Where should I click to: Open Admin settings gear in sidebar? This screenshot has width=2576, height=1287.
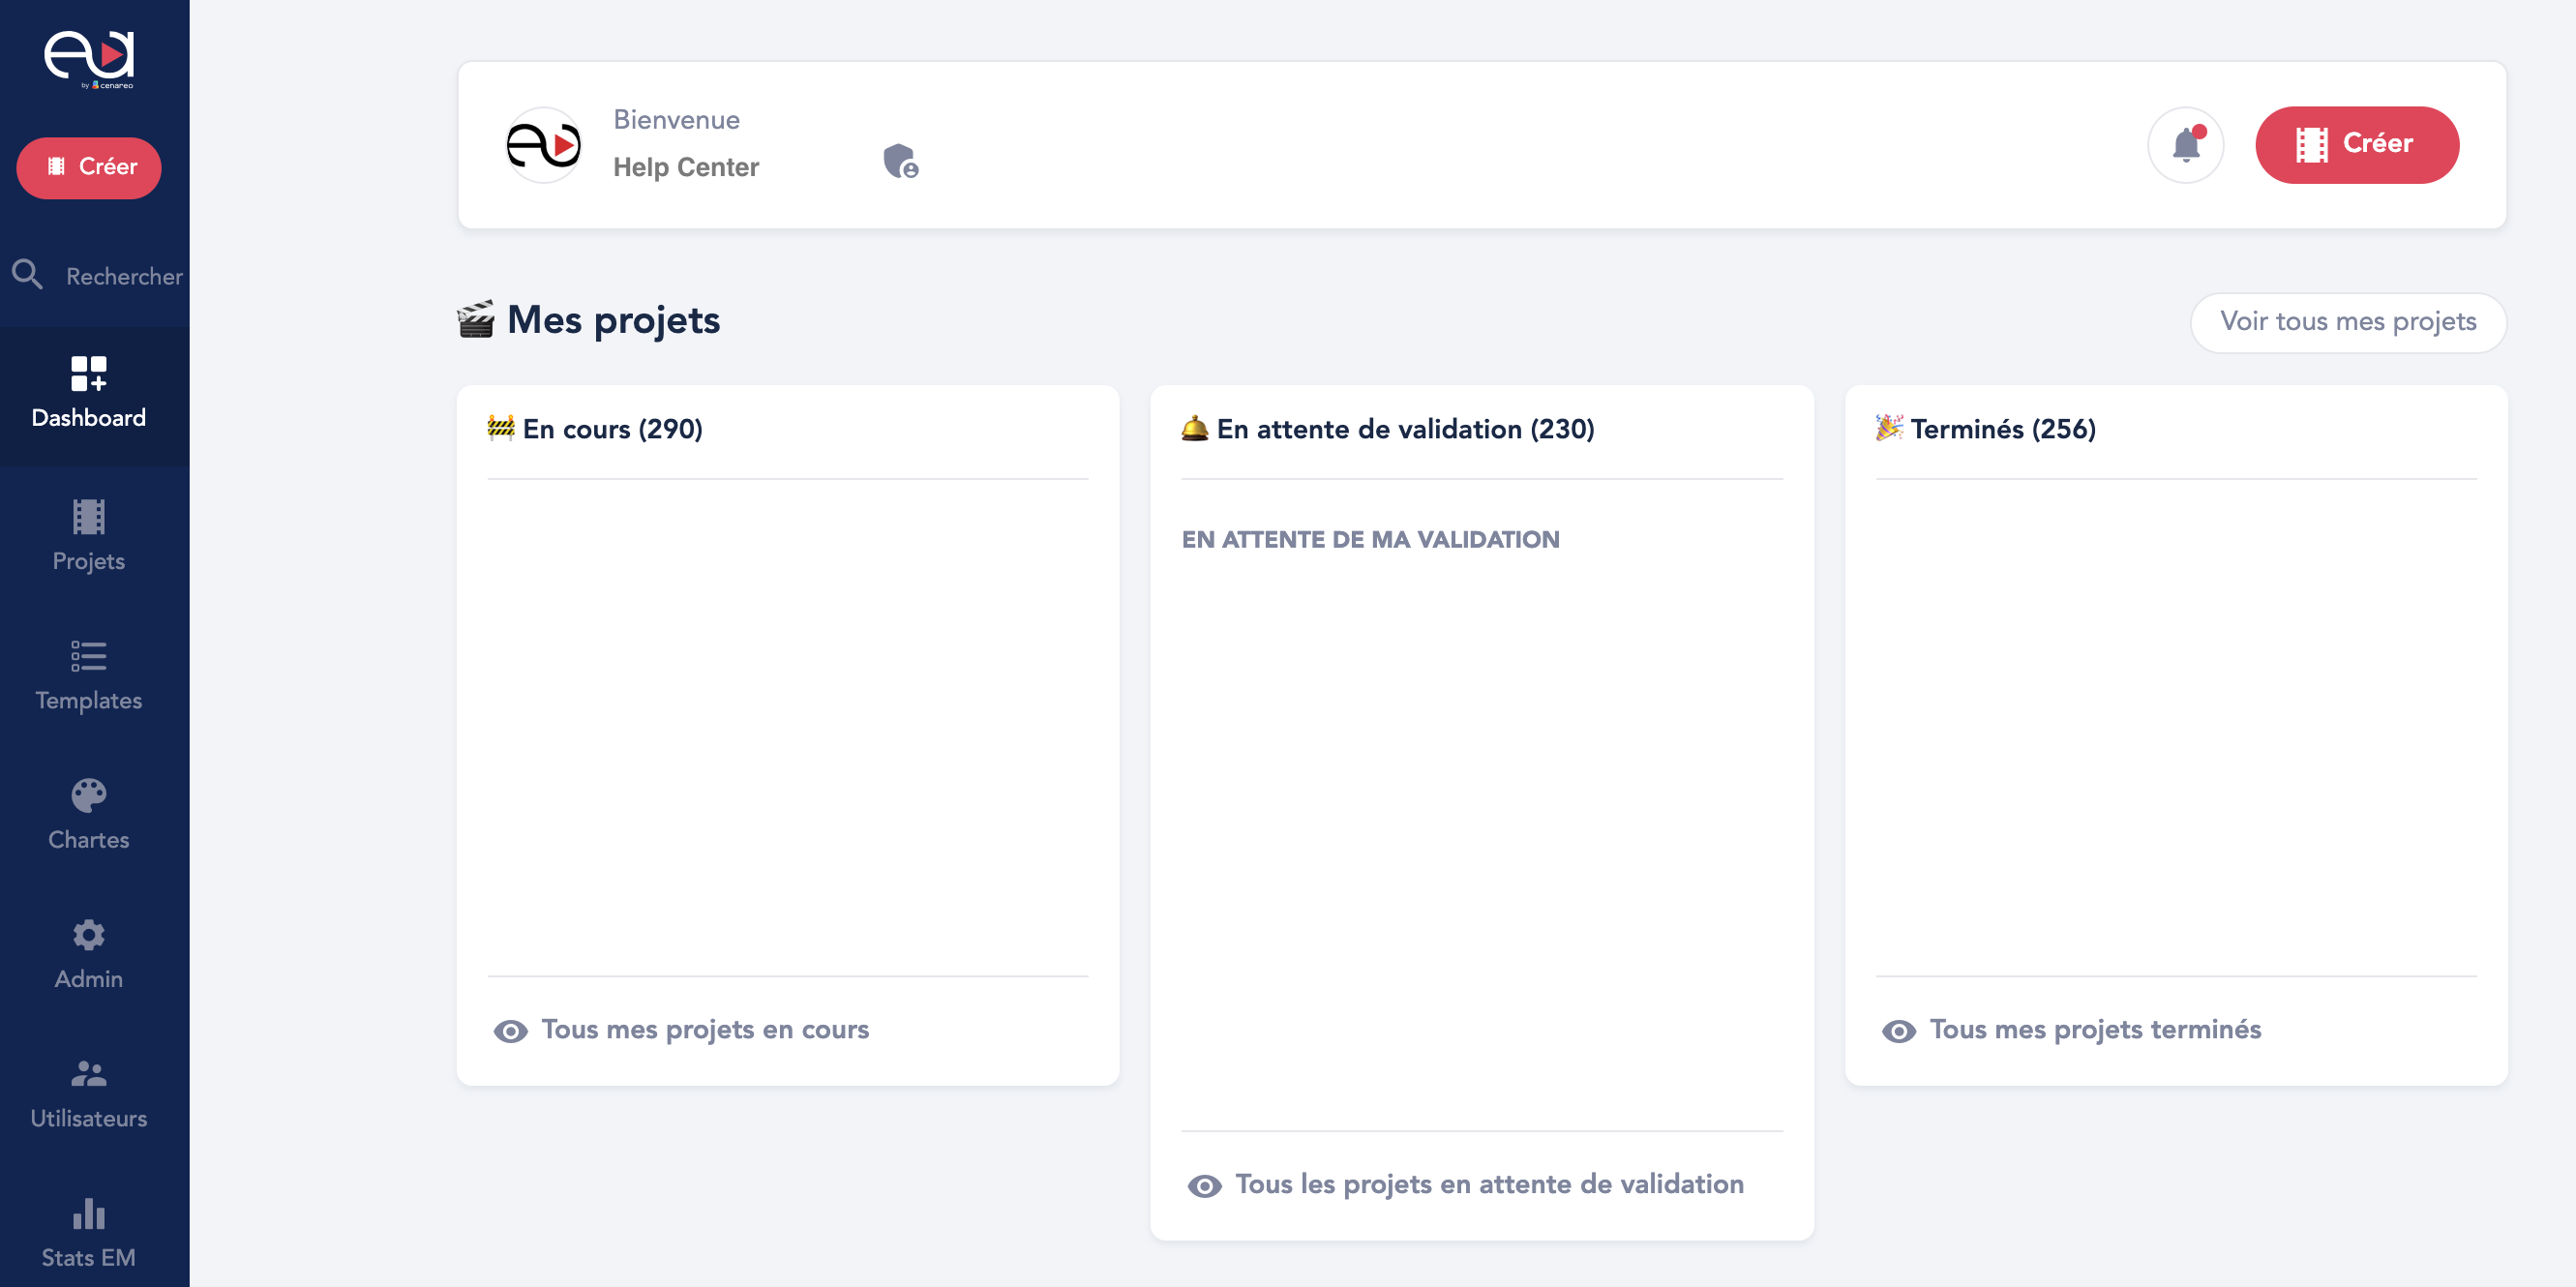coord(89,953)
